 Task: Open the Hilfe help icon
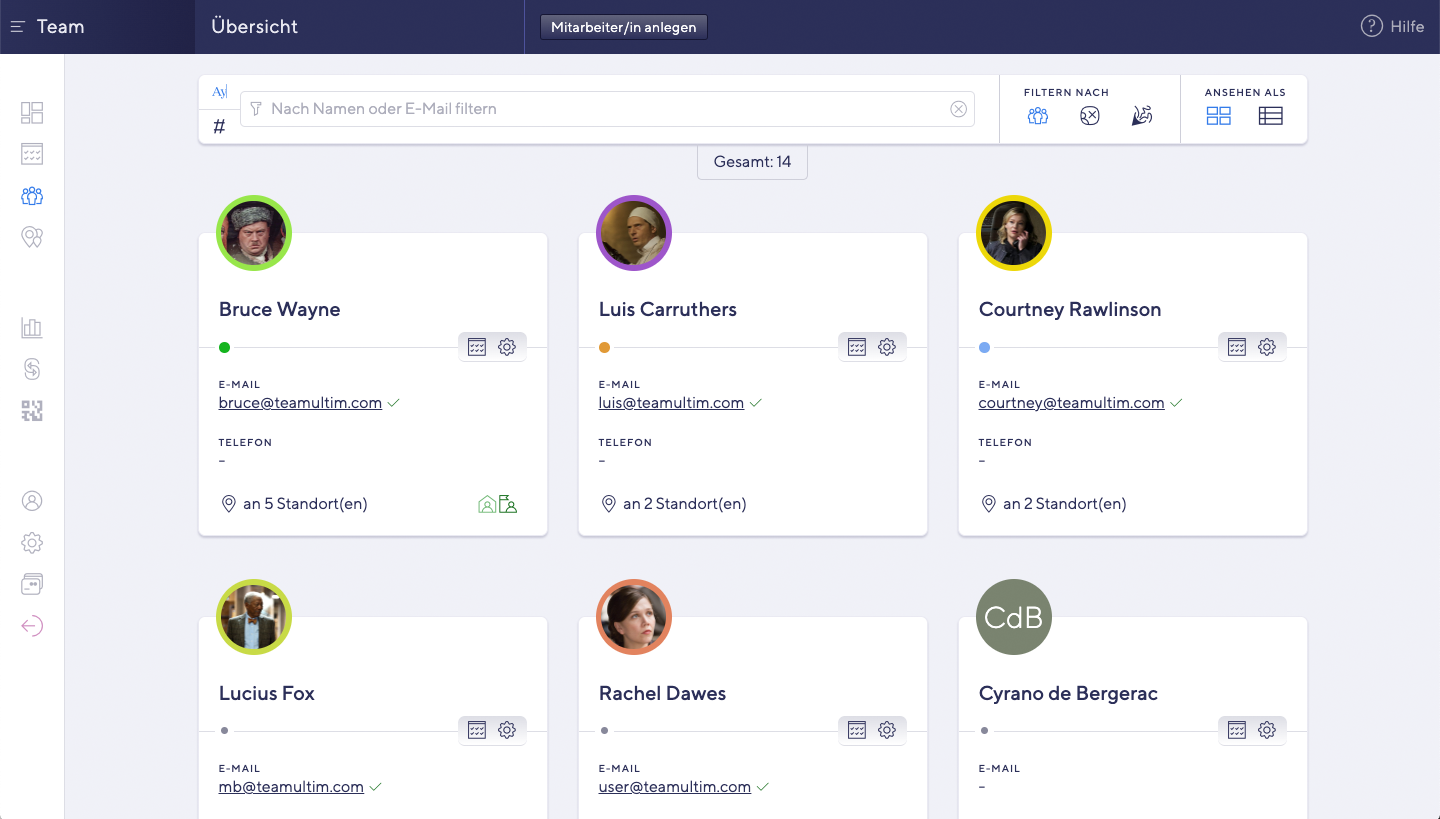1372,27
